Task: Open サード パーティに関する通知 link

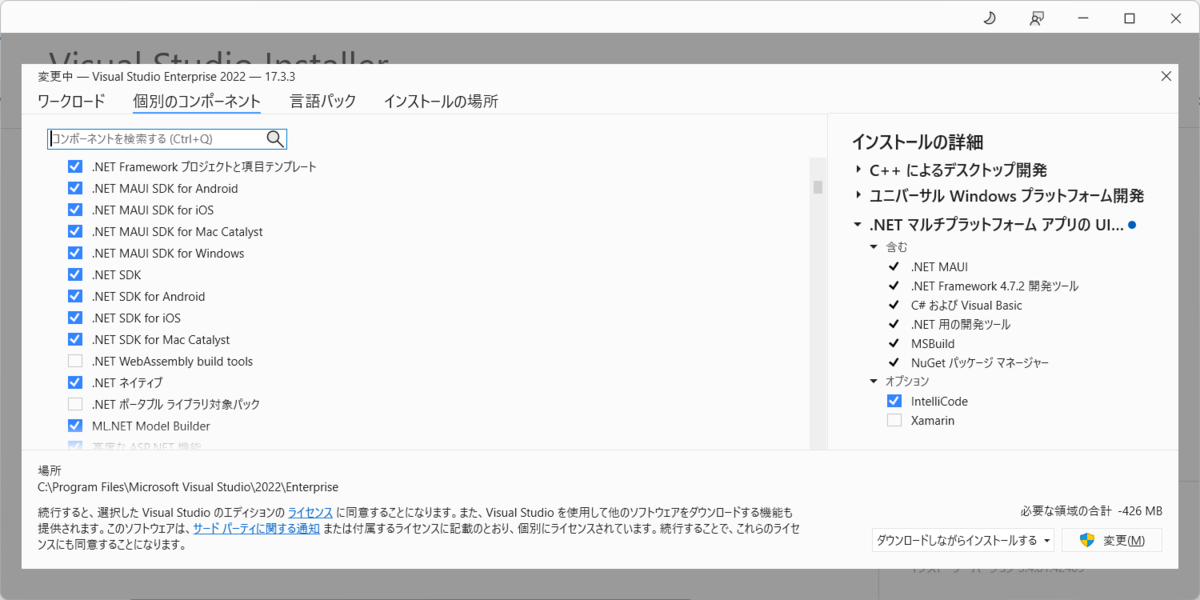Action: click(256, 529)
